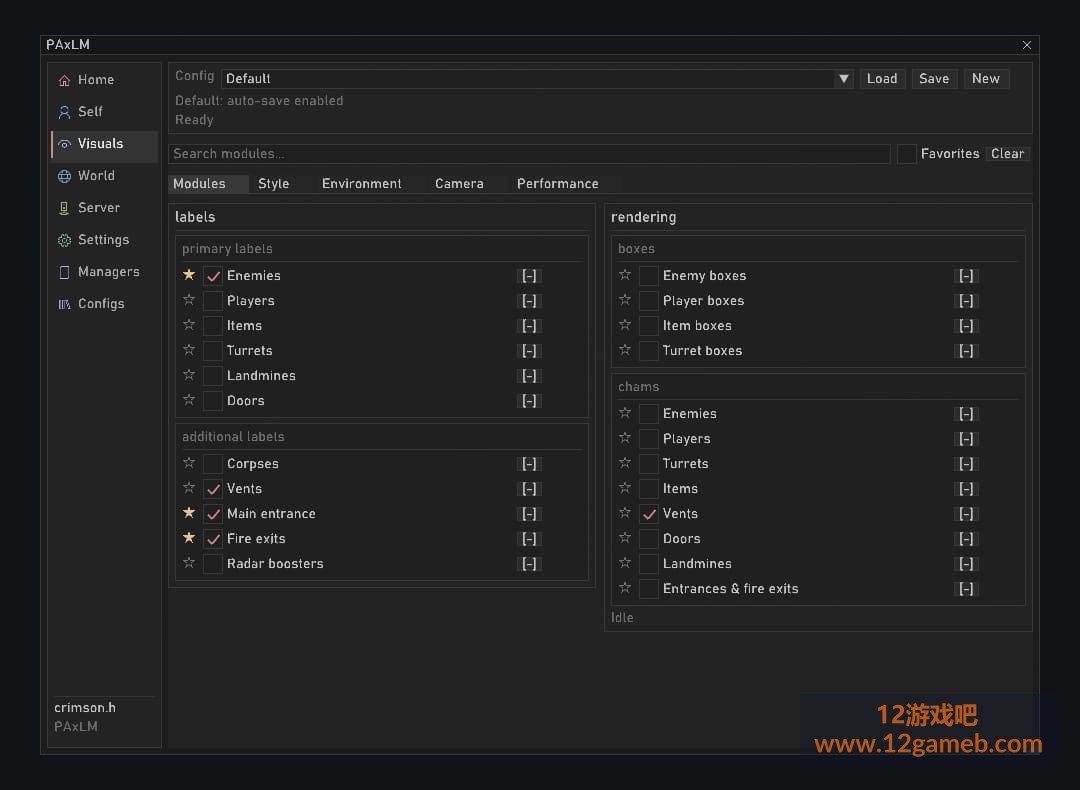
Task: Uncheck the Vents chams checkbox
Action: click(649, 514)
